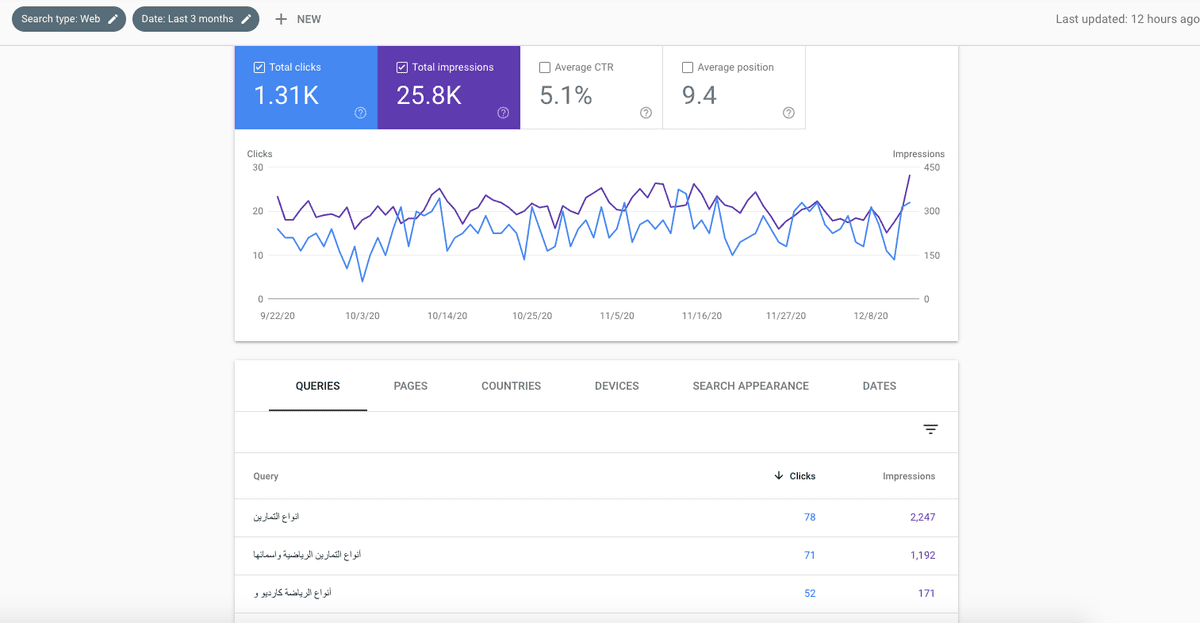Open the Date: Last 3 months filter
This screenshot has width=1200, height=623.
coord(187,19)
